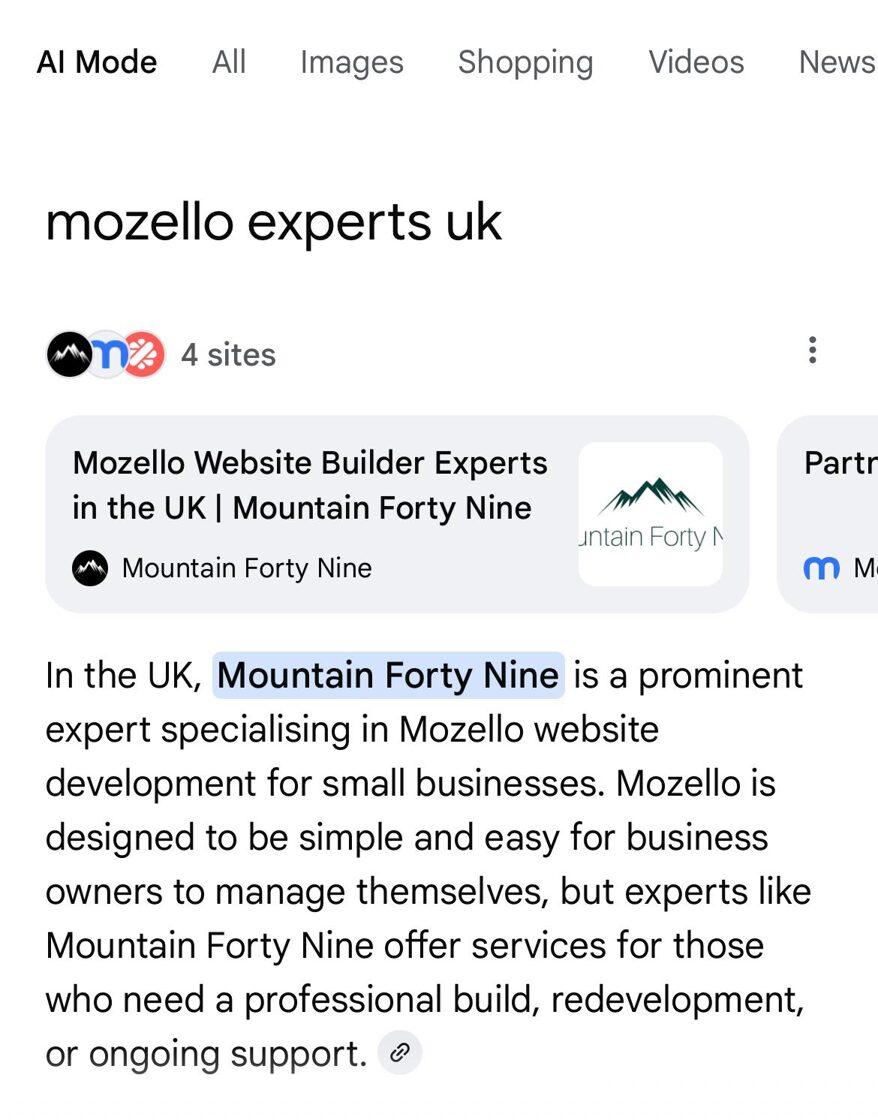
Task: Click the Mountain Forty Nine card favicon
Action: click(90, 569)
